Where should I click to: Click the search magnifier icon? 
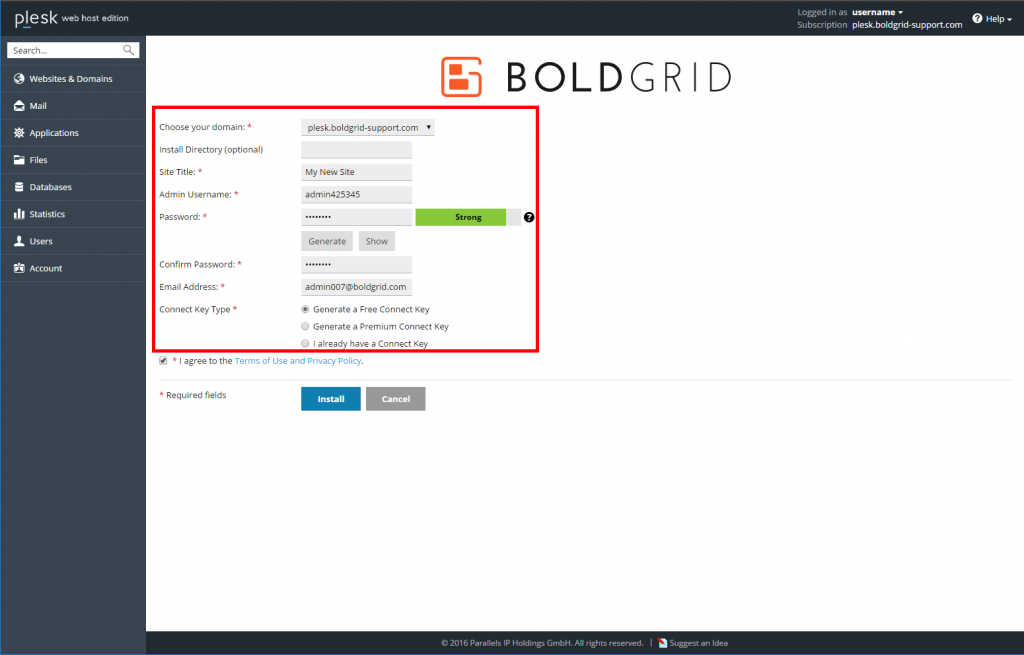tap(129, 50)
